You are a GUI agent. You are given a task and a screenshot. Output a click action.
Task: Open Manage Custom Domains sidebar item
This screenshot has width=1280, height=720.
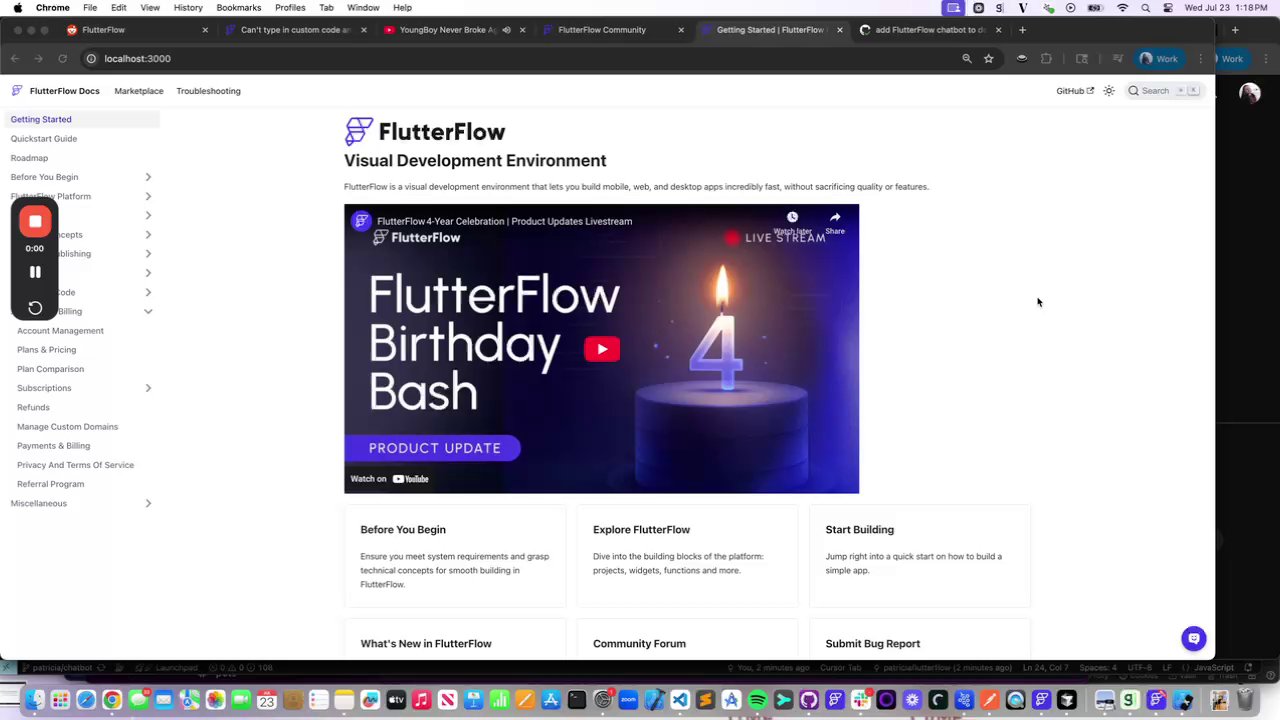(x=67, y=427)
